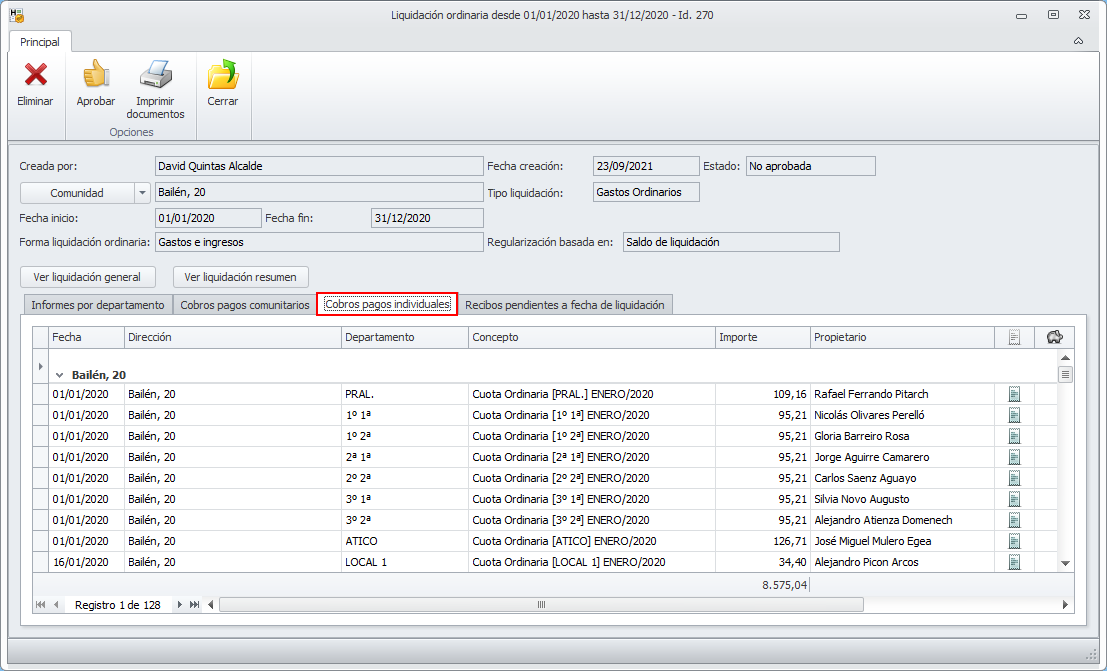This screenshot has height=671, width=1107.
Task: Click the Forma liquidación field Gastos e ingresos
Action: pos(319,242)
